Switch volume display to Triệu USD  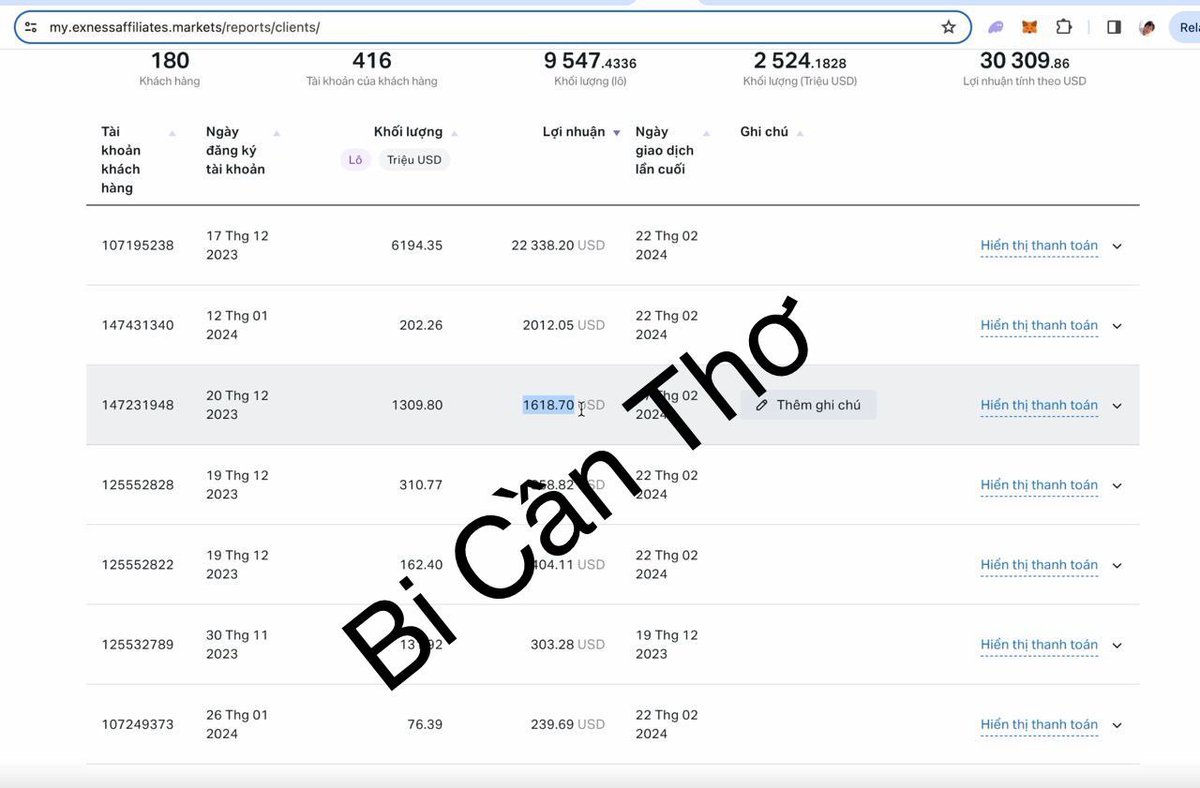coord(414,159)
